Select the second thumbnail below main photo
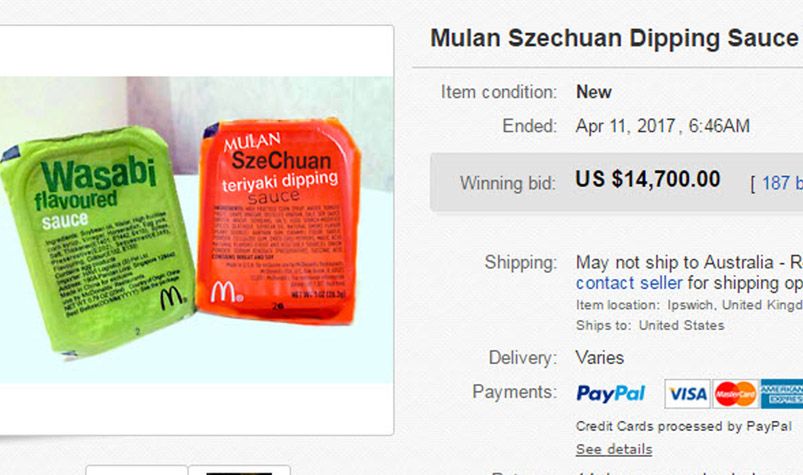 239,470
